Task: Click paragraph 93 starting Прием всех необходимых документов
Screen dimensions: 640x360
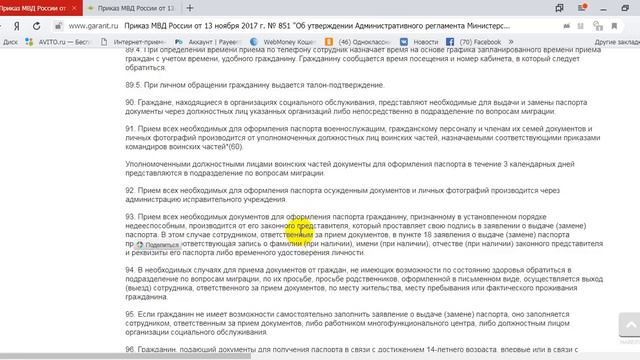Action: [x=364, y=234]
